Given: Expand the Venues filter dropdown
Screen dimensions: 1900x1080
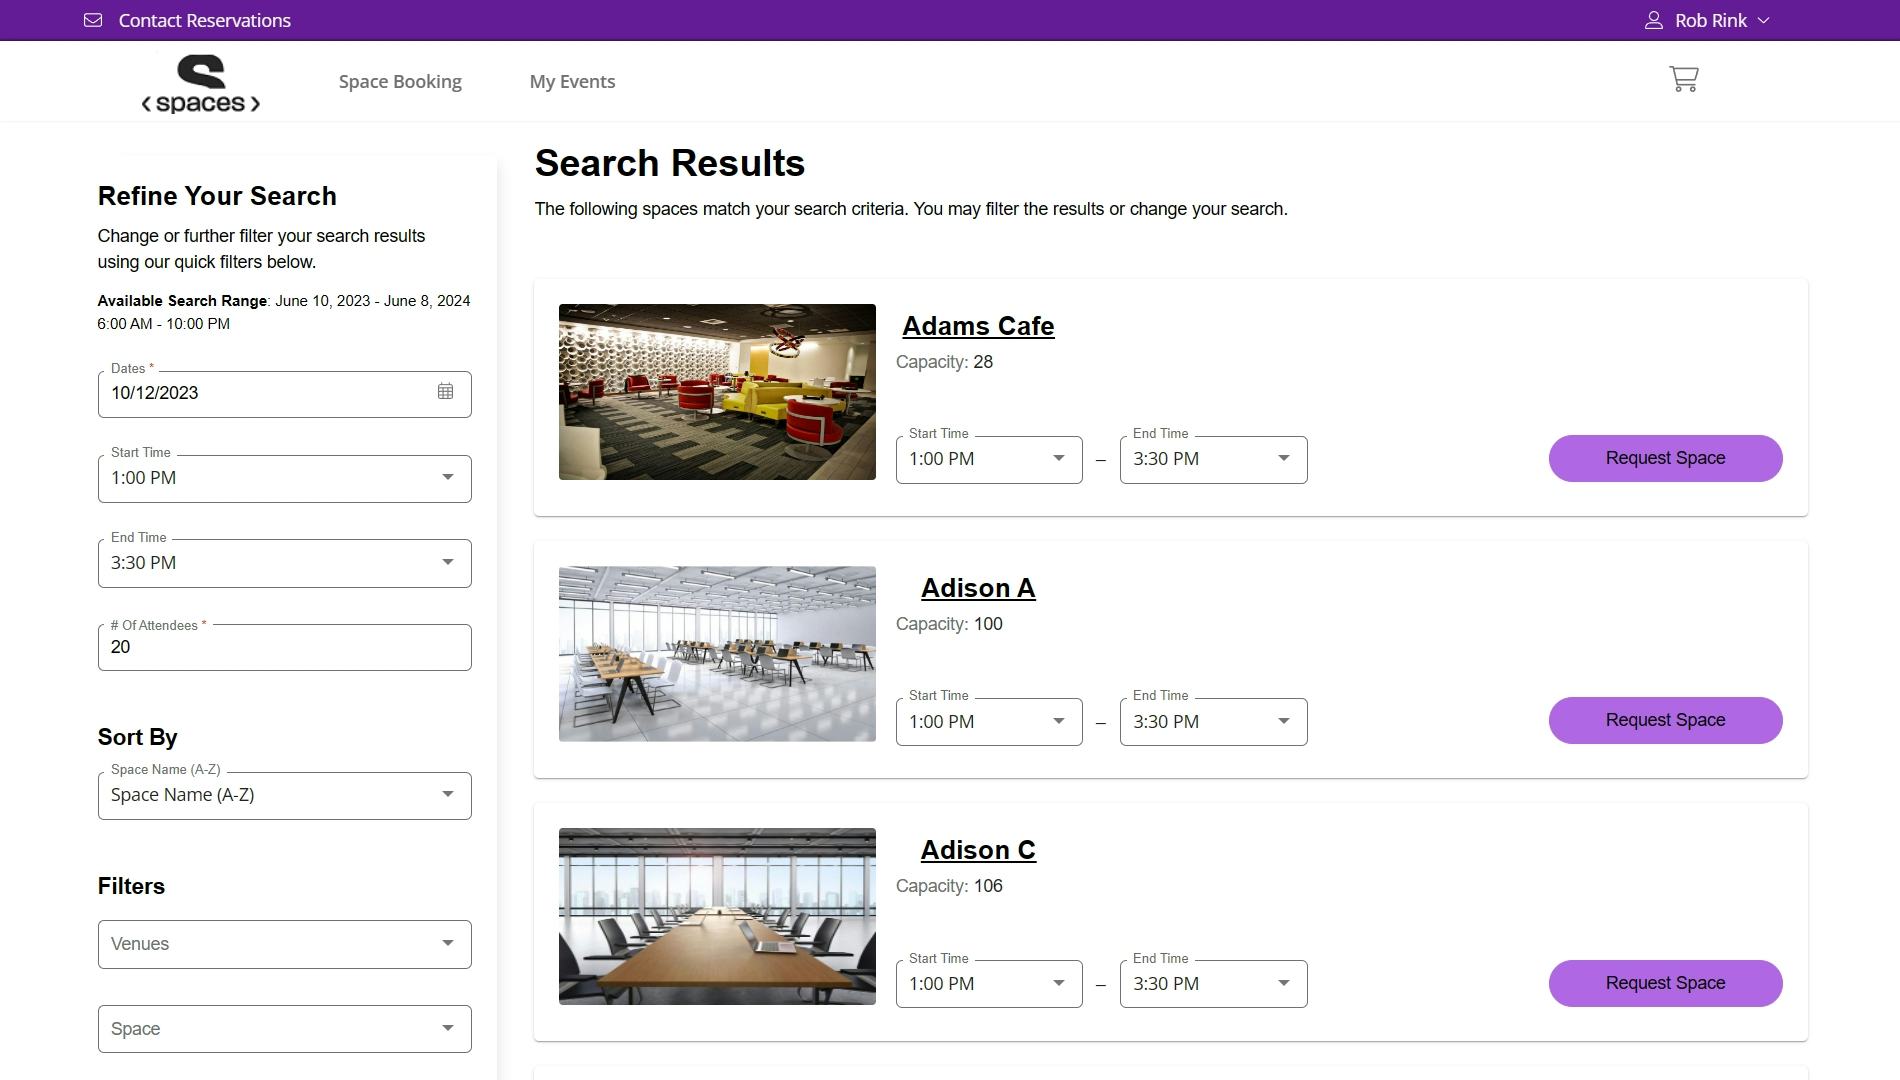Looking at the screenshot, I should (285, 944).
